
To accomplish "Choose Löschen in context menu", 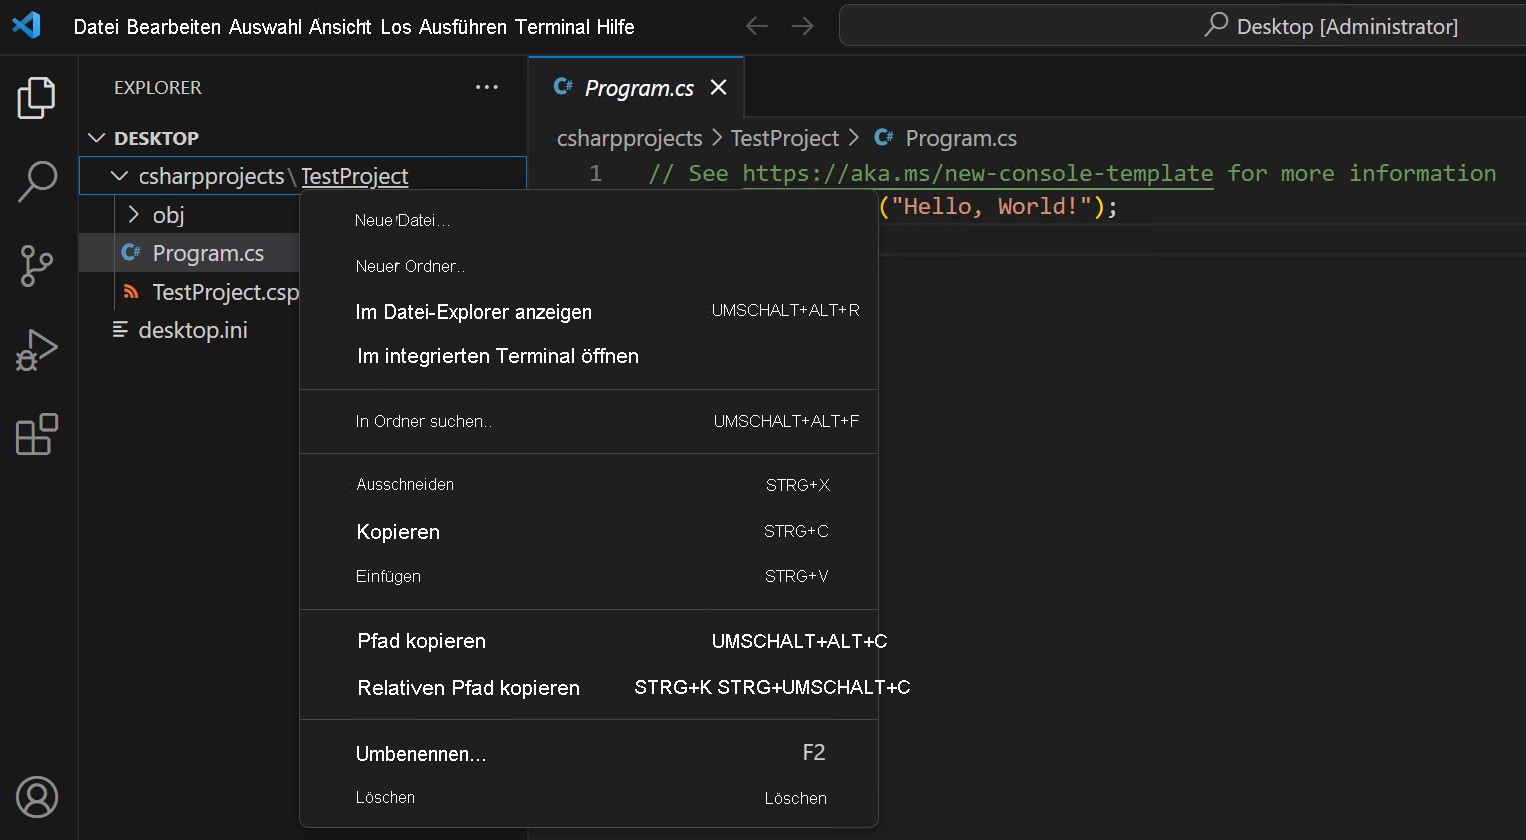I will click(x=589, y=798).
